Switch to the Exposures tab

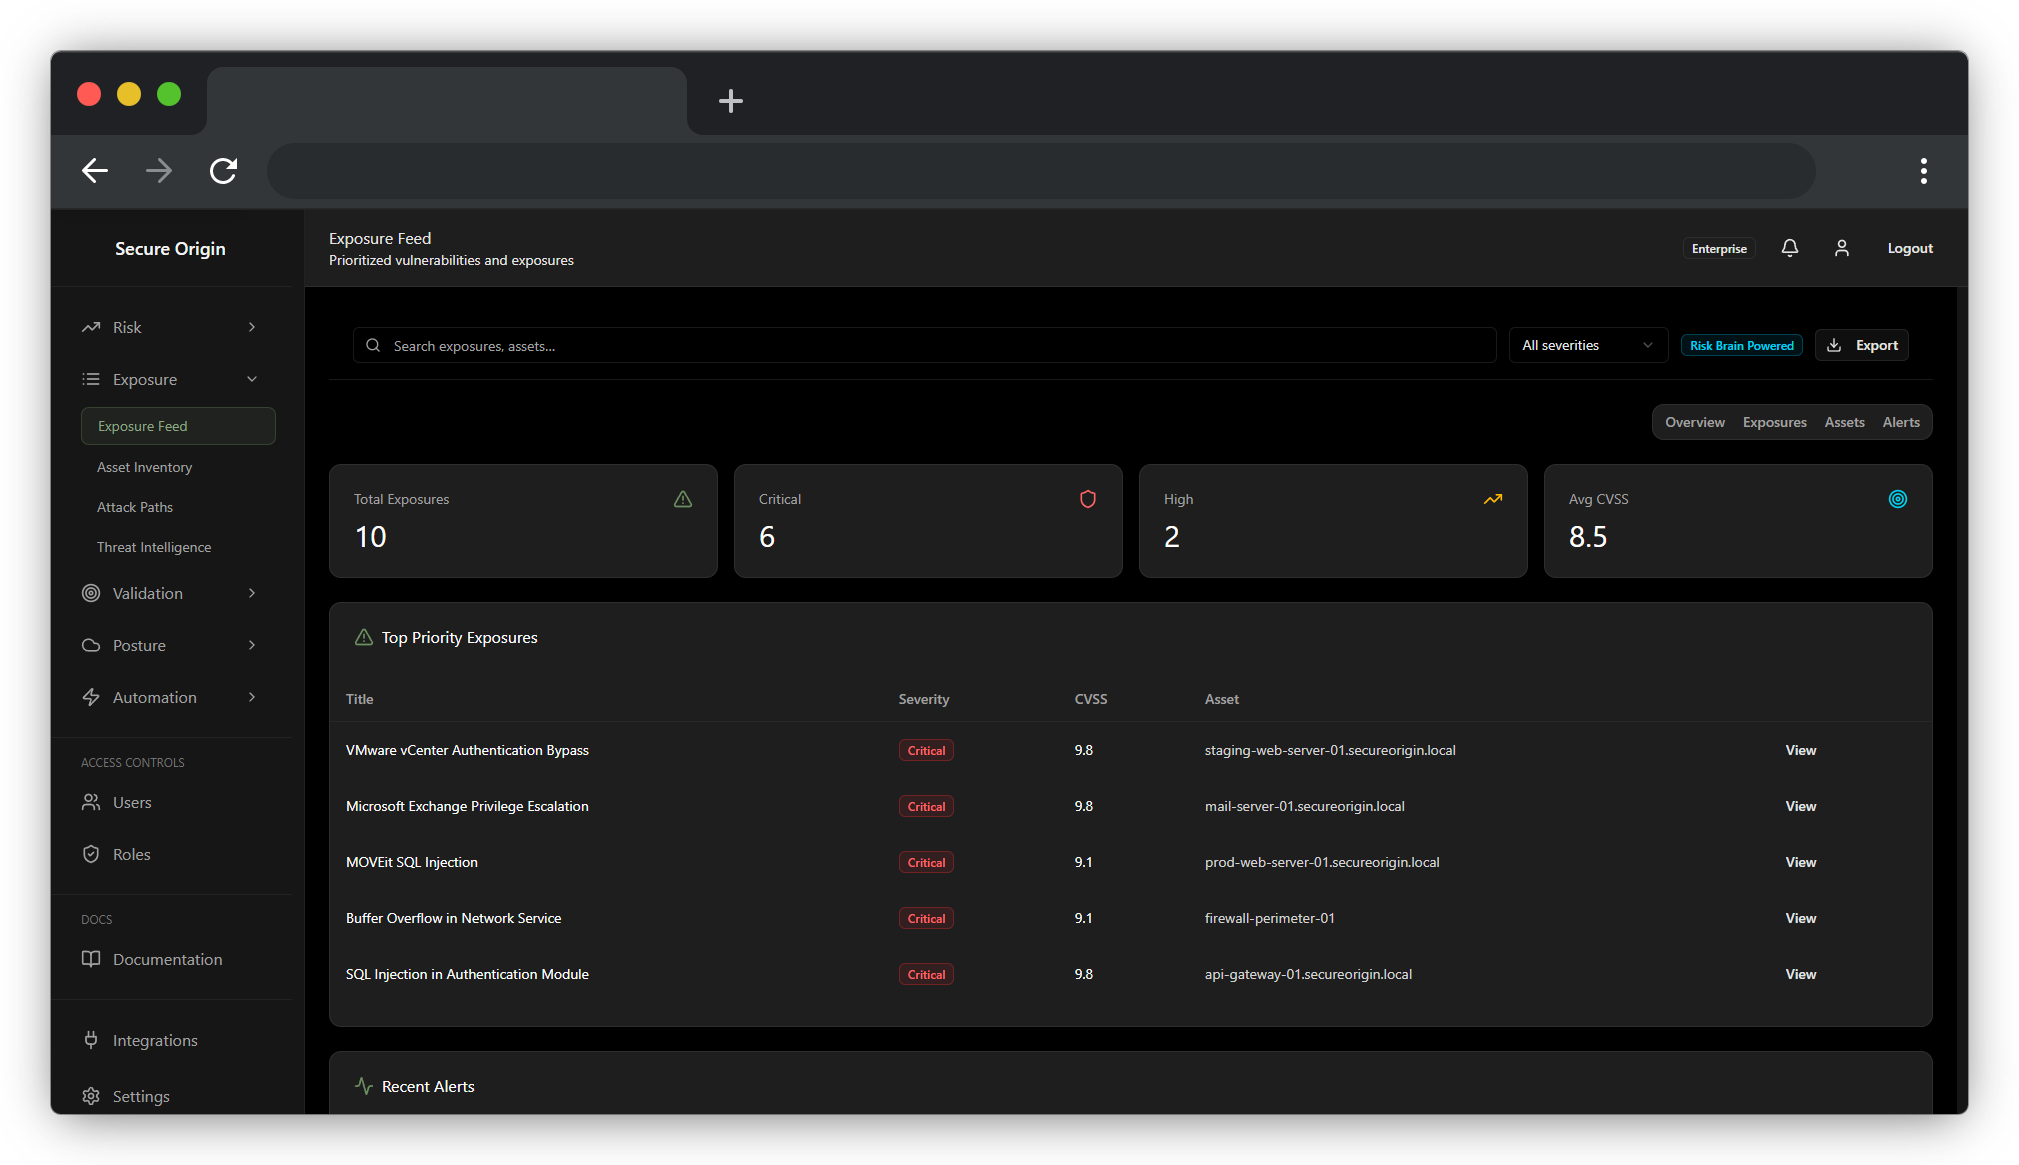click(1774, 422)
